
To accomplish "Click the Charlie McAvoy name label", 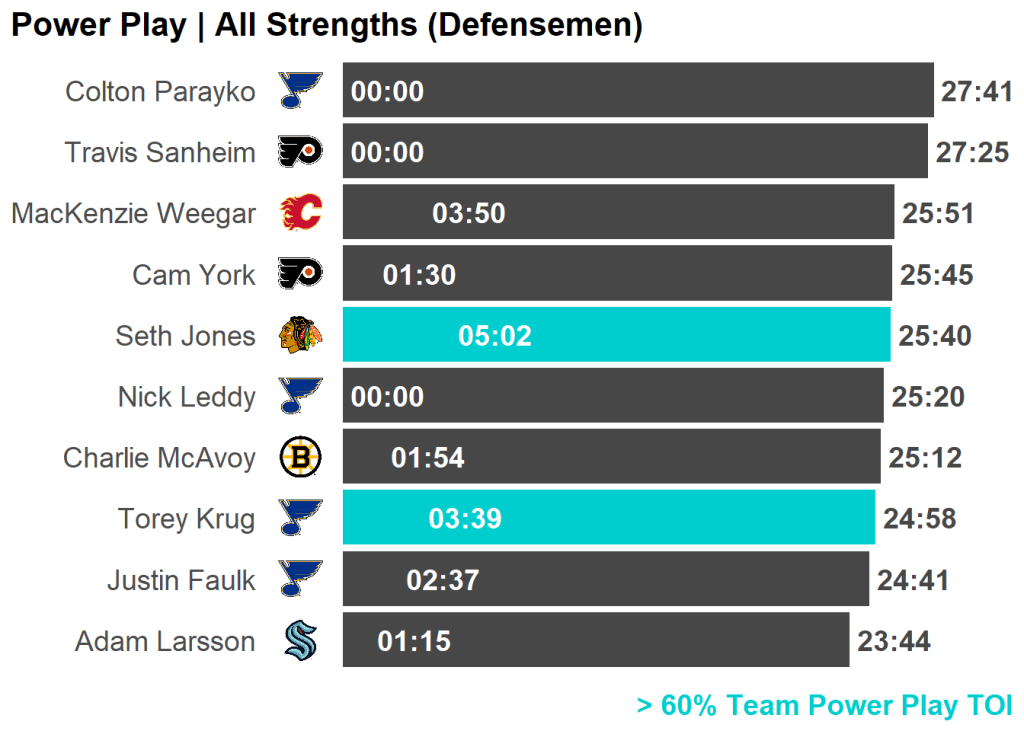I will point(159,458).
